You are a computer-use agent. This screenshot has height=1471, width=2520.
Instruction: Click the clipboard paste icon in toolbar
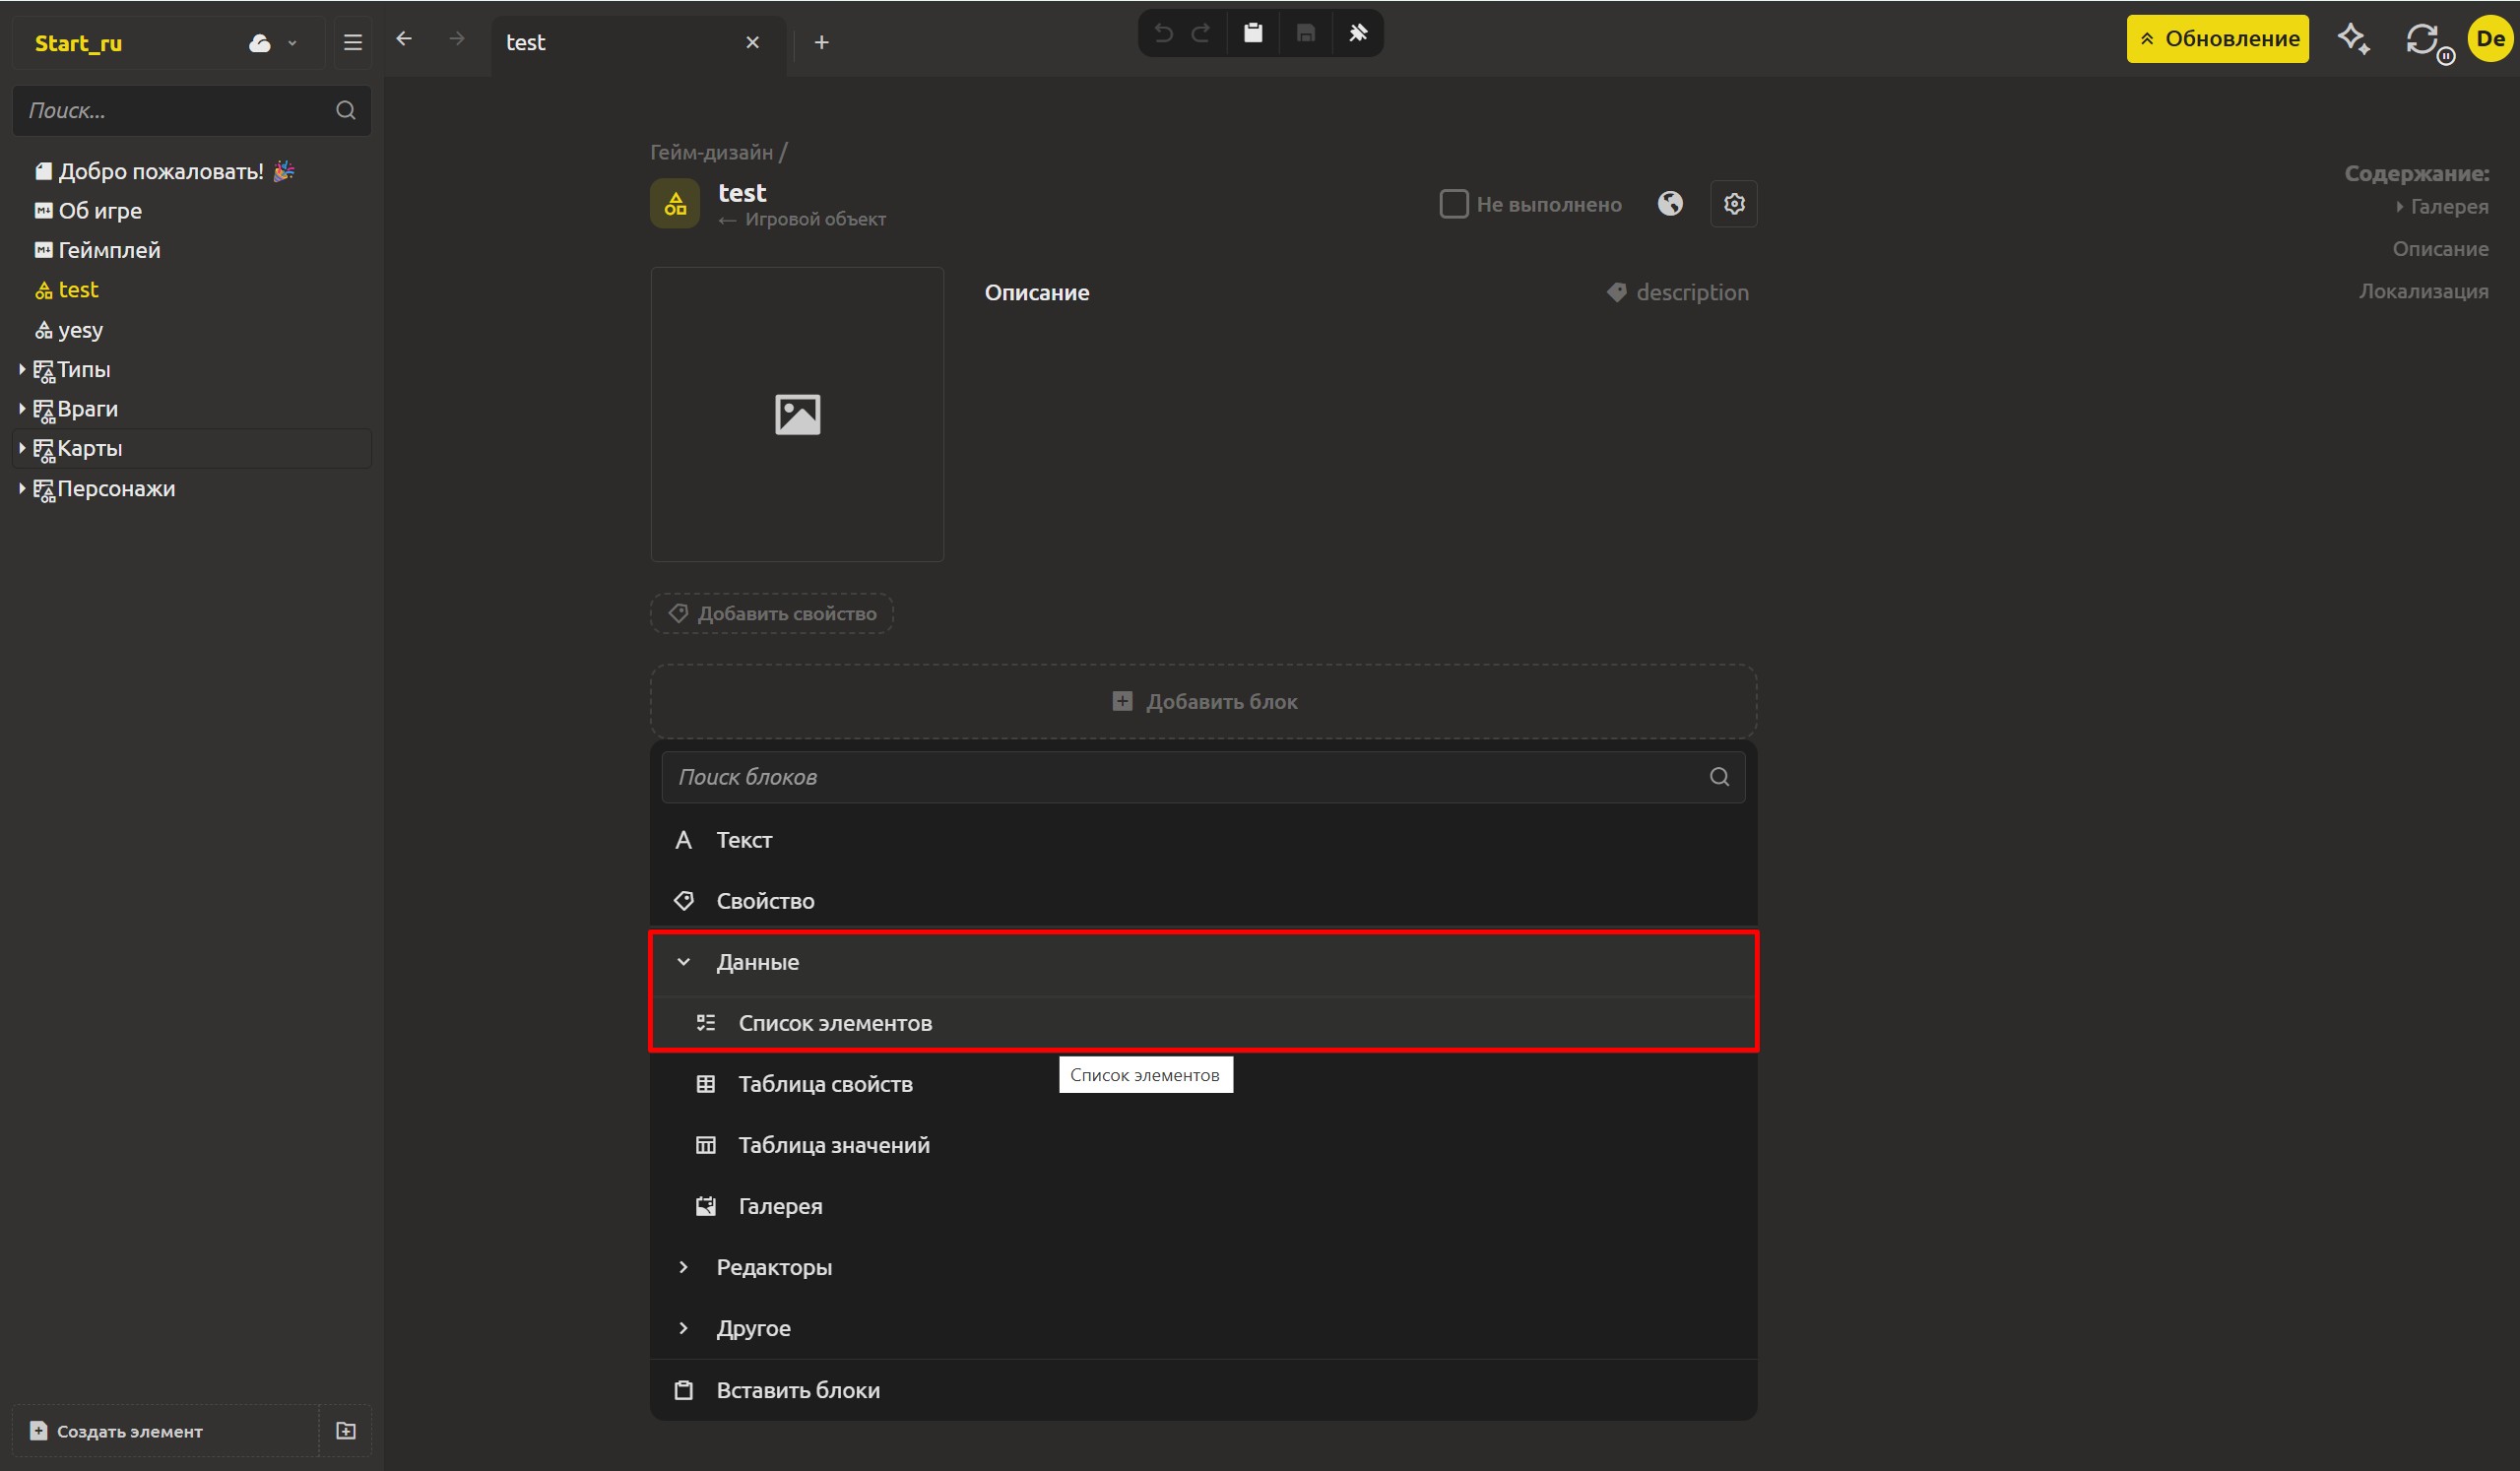[1252, 33]
